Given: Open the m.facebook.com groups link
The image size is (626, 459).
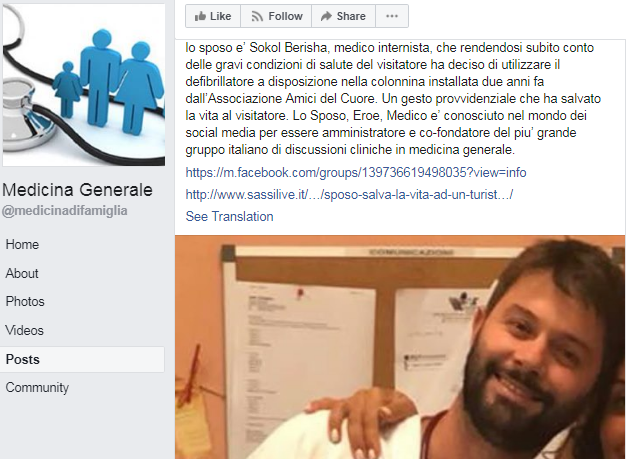Looking at the screenshot, I should coord(356,172).
